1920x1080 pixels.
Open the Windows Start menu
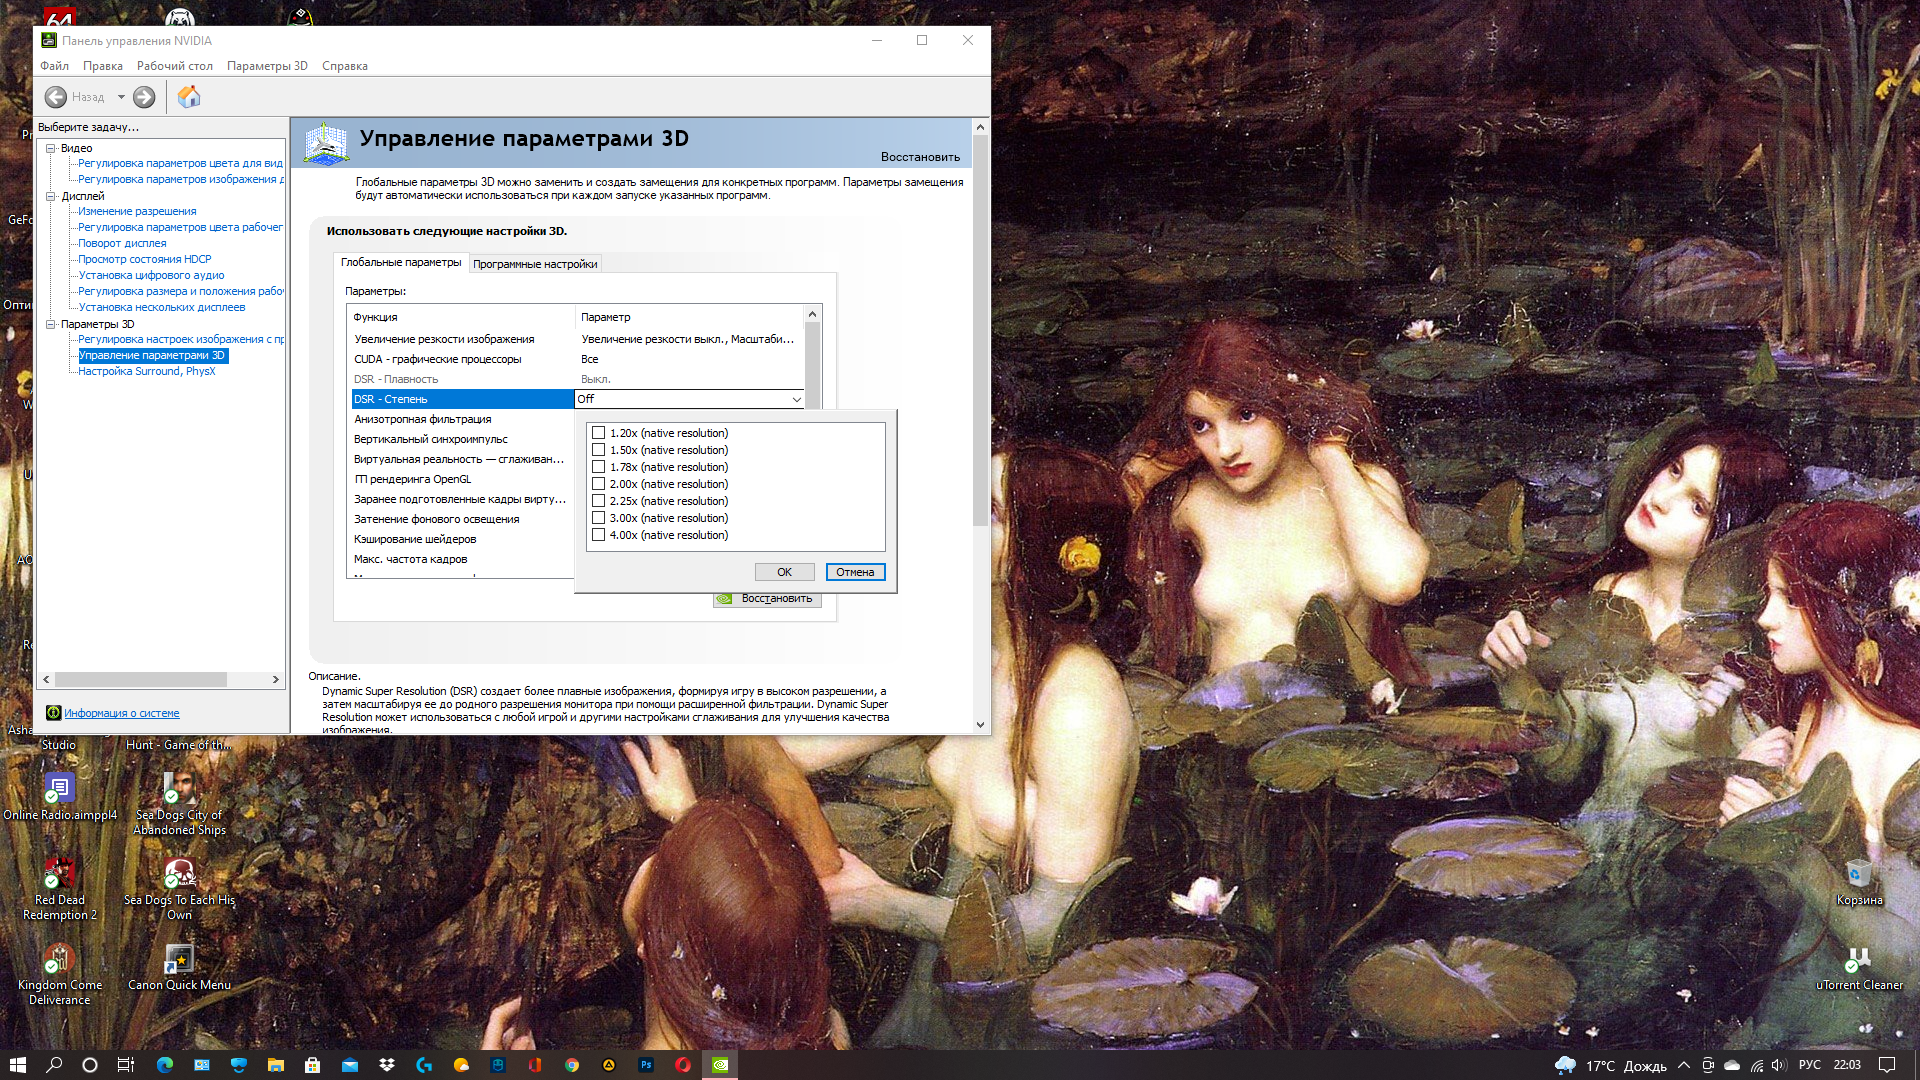click(17, 1065)
